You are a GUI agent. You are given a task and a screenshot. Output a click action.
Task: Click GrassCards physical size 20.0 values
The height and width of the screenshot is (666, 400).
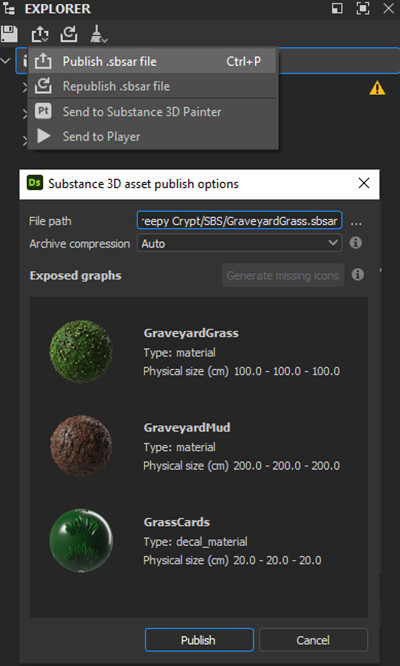click(x=277, y=561)
